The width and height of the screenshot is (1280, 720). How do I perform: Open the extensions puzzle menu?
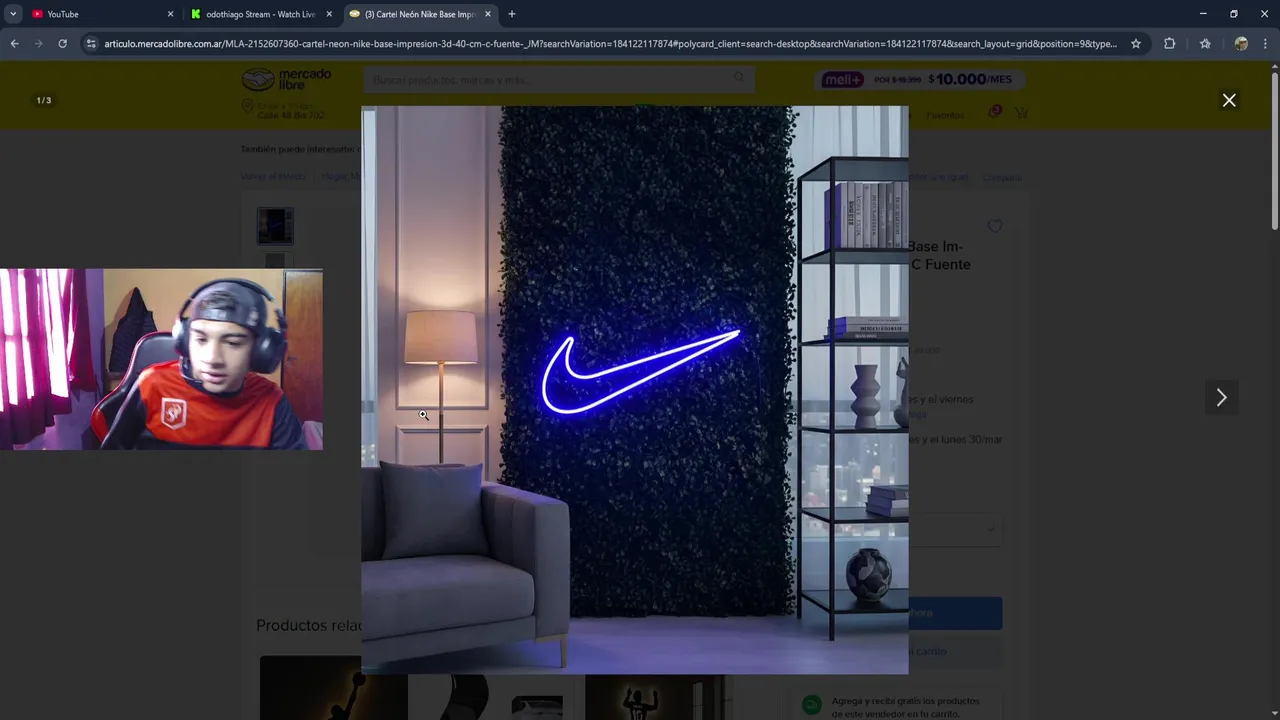click(x=1169, y=44)
